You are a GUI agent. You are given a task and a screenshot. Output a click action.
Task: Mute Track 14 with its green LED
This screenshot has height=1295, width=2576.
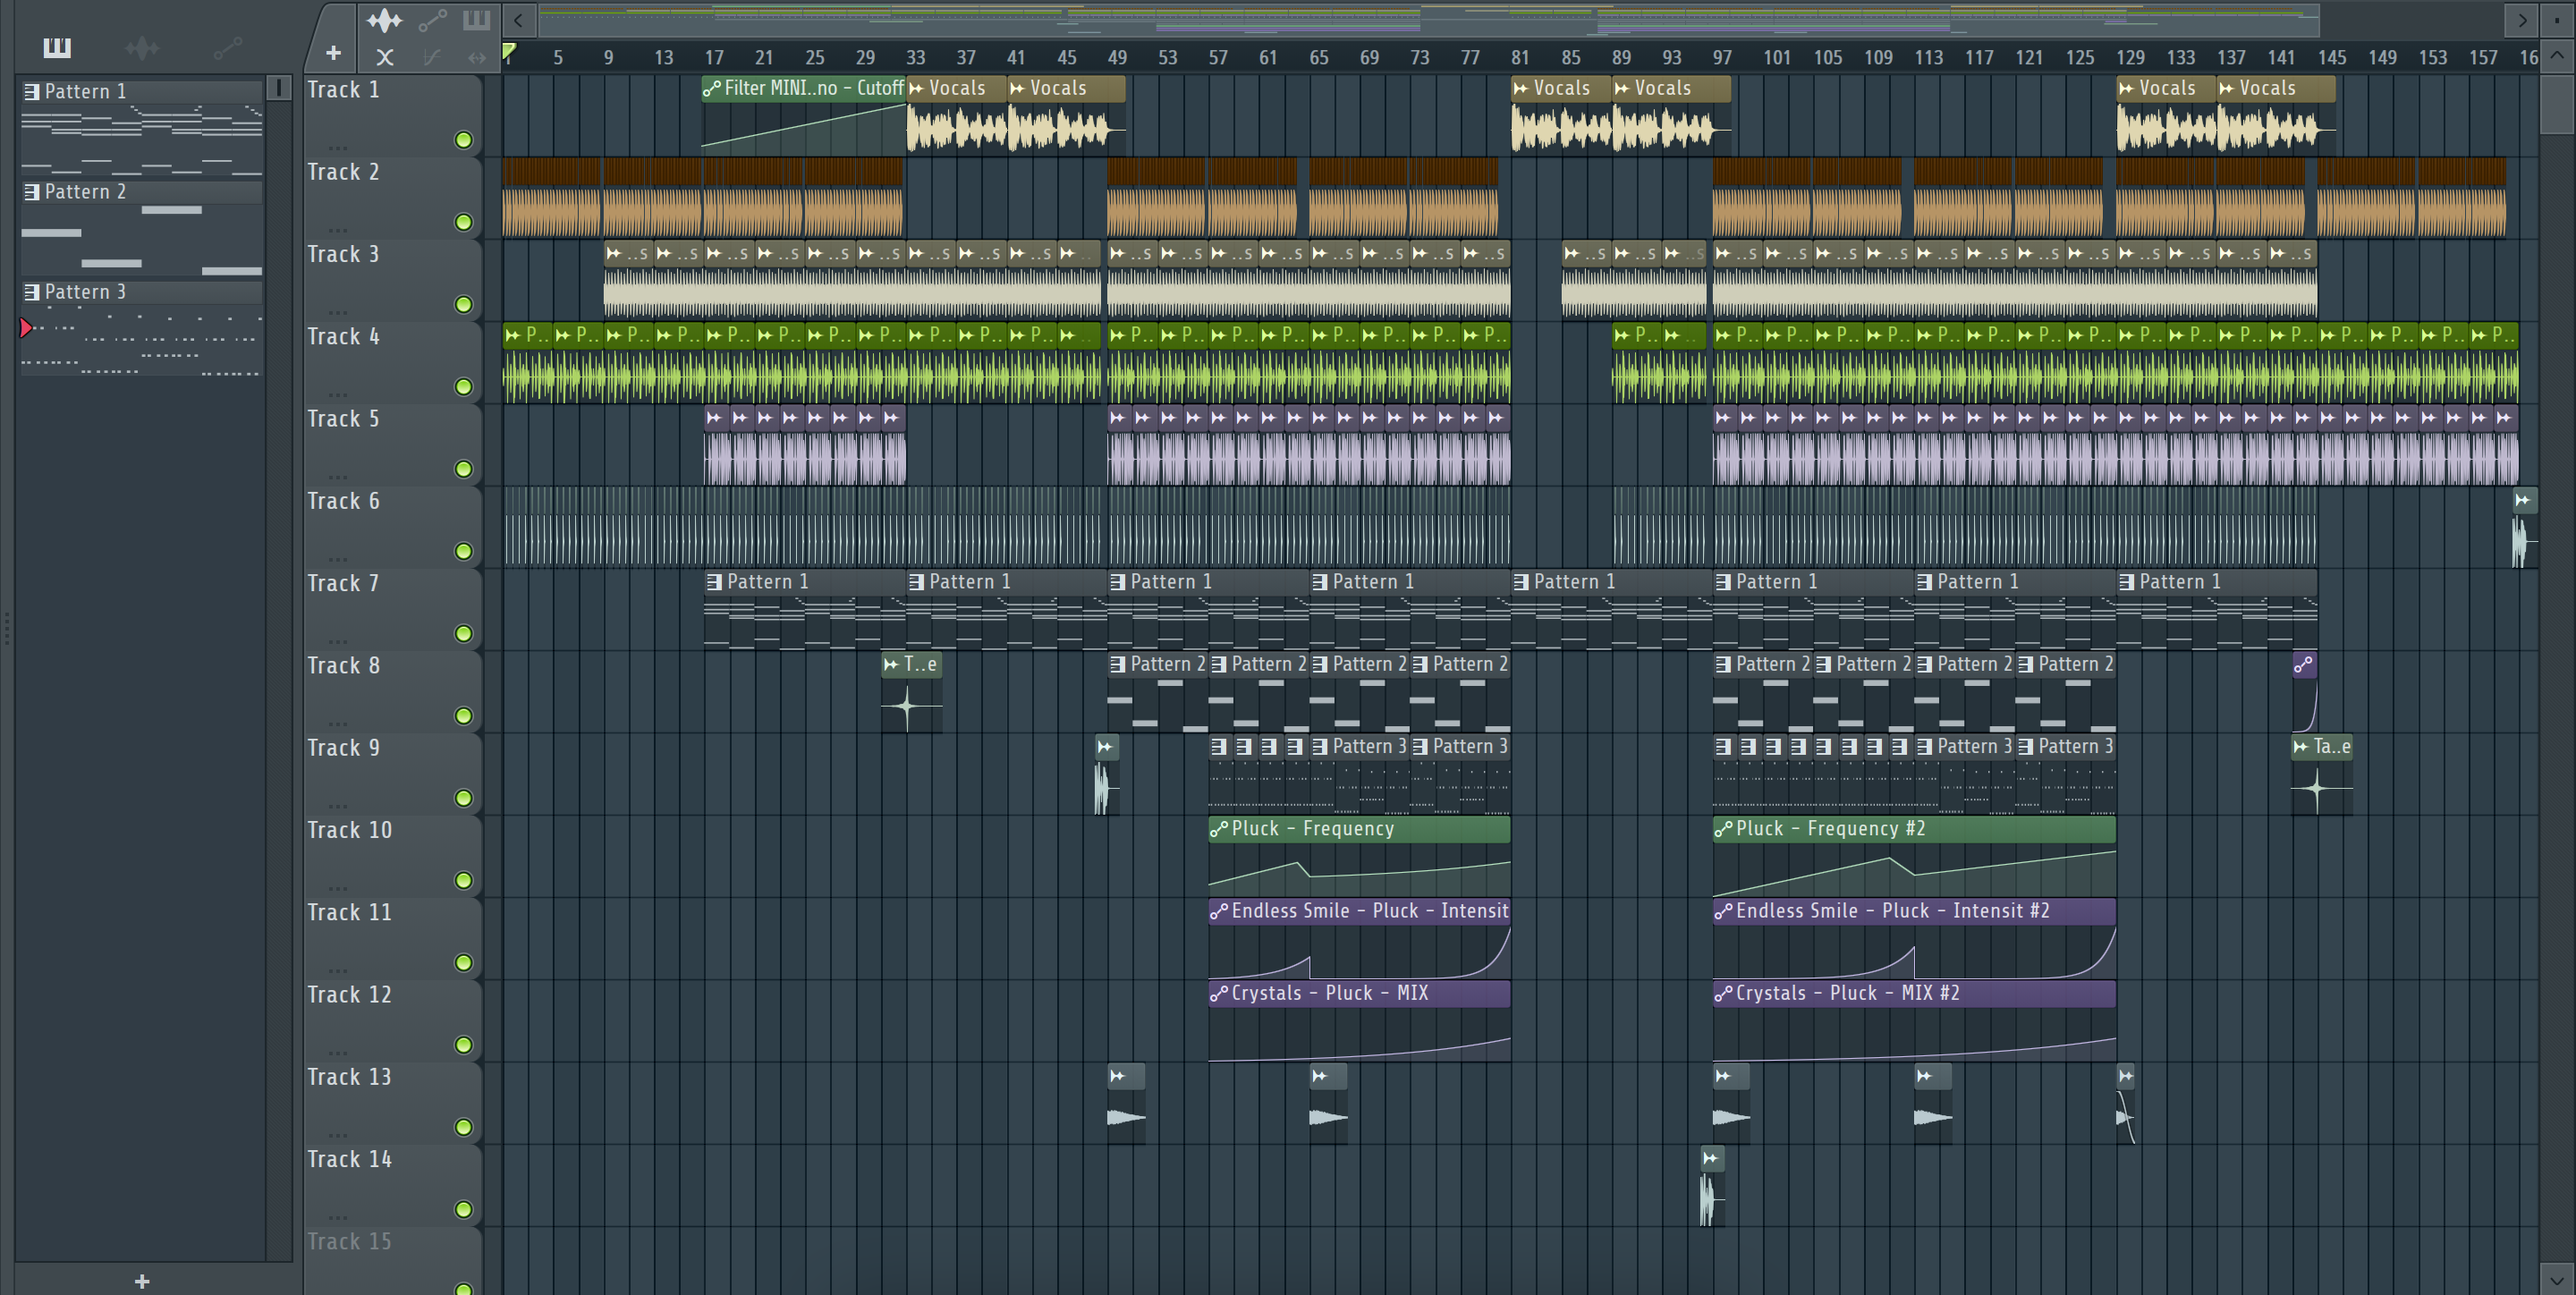[463, 1209]
